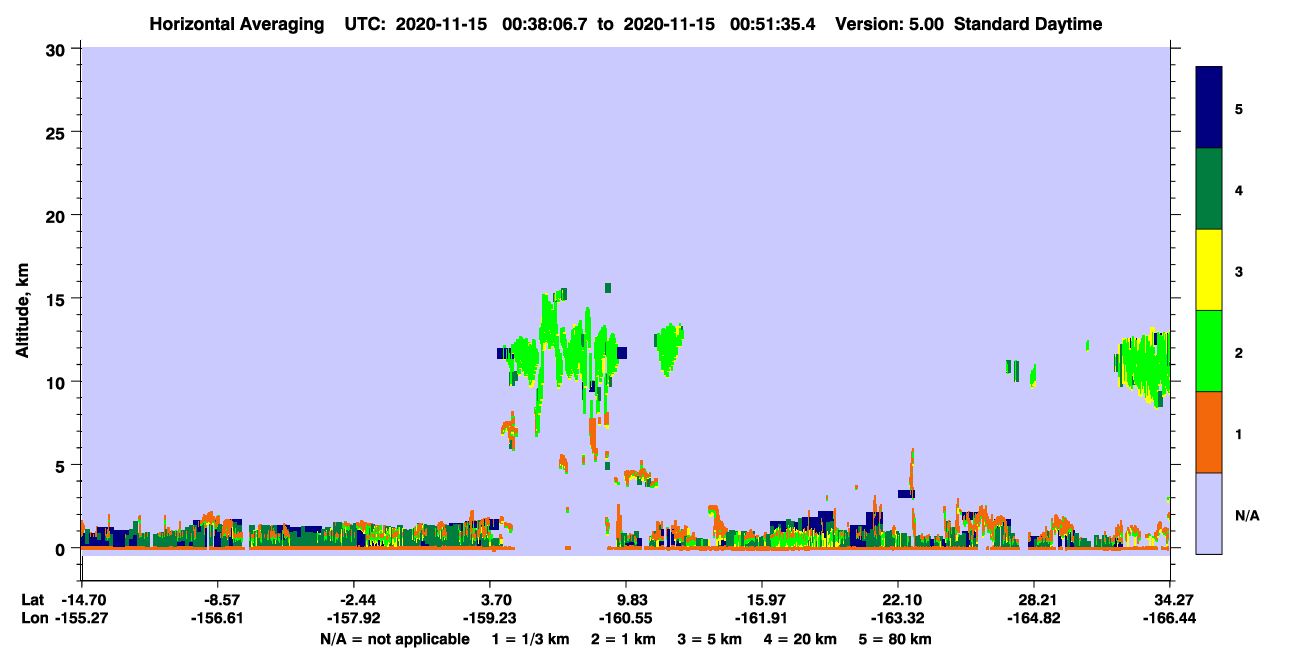Screen dimensions: 1300x667
Task: Click the dark blue colorbar segment labeled 5
Action: pos(1209,108)
